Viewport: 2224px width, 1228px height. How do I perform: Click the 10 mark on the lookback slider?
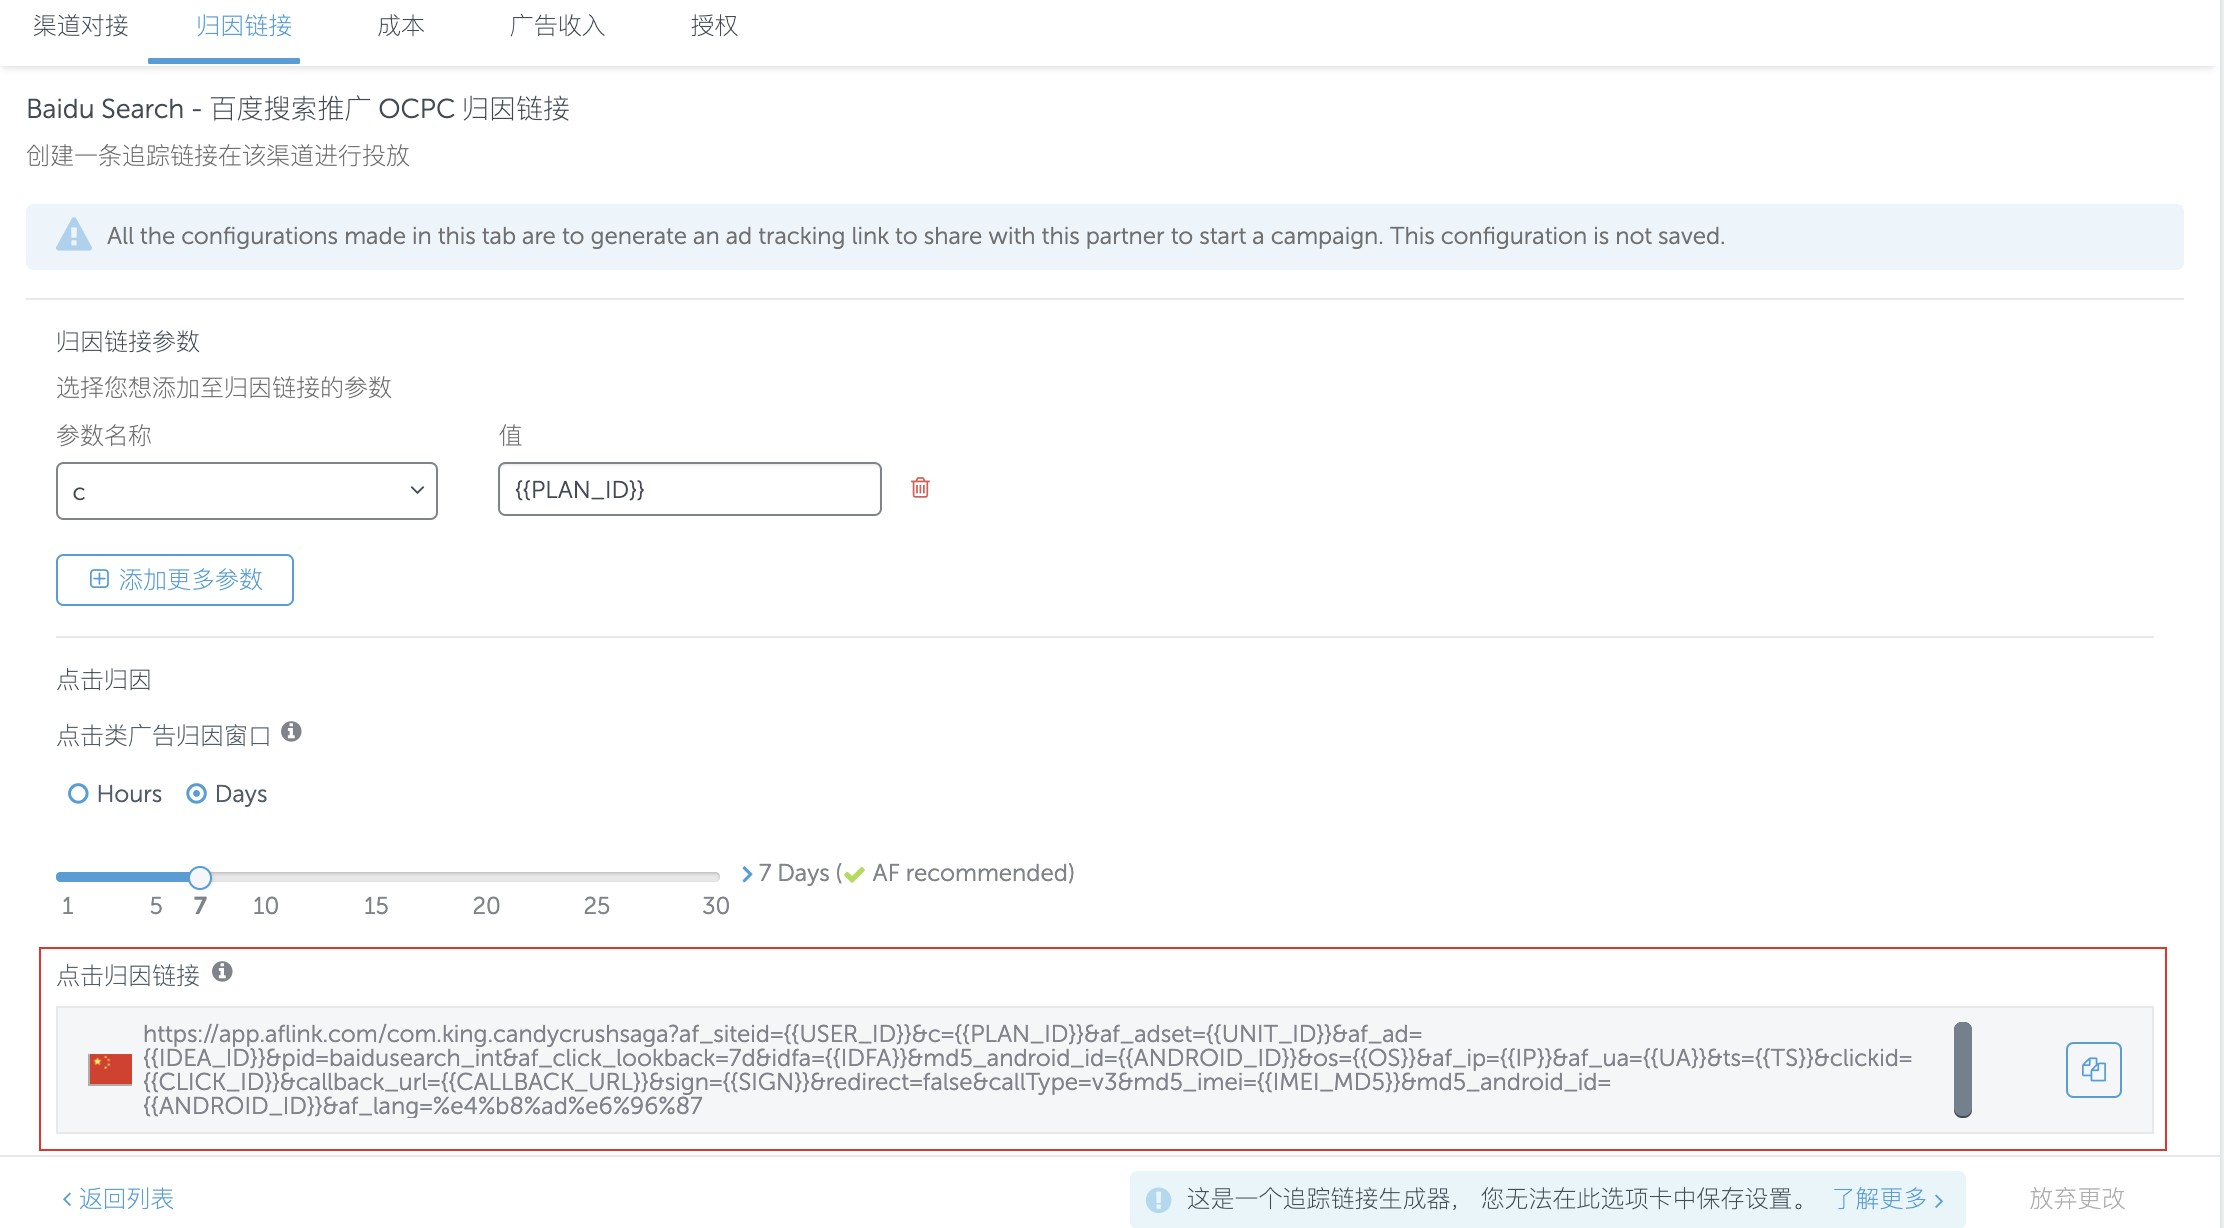tap(265, 906)
